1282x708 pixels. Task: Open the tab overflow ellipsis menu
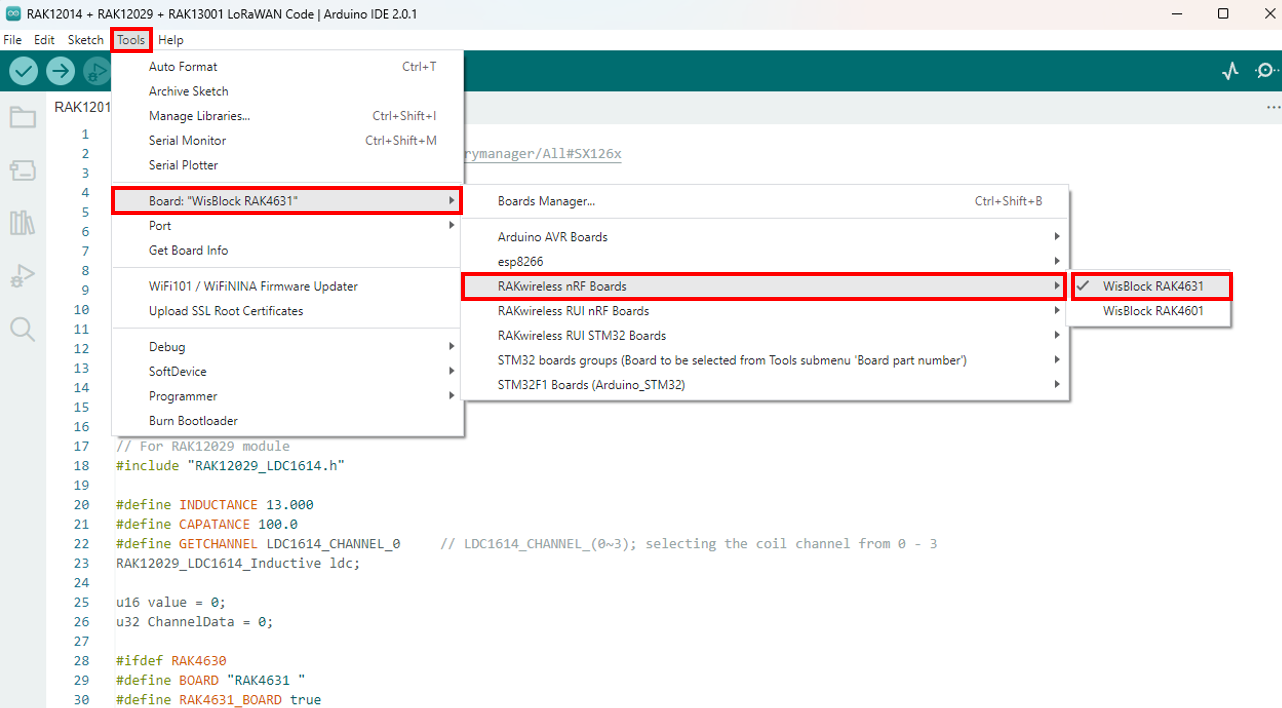coord(1273,107)
